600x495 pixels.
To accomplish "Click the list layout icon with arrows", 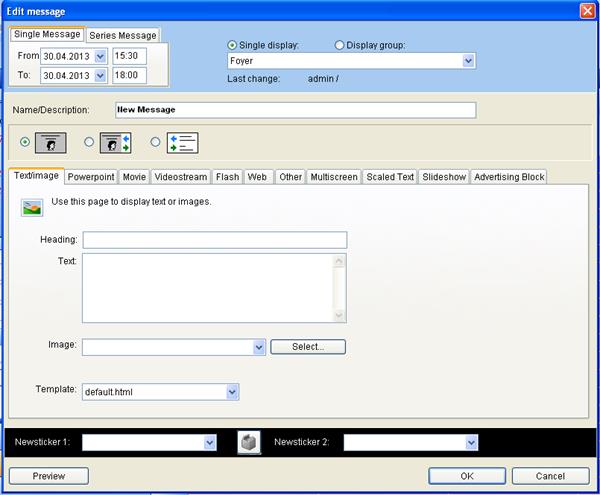I will [x=181, y=142].
